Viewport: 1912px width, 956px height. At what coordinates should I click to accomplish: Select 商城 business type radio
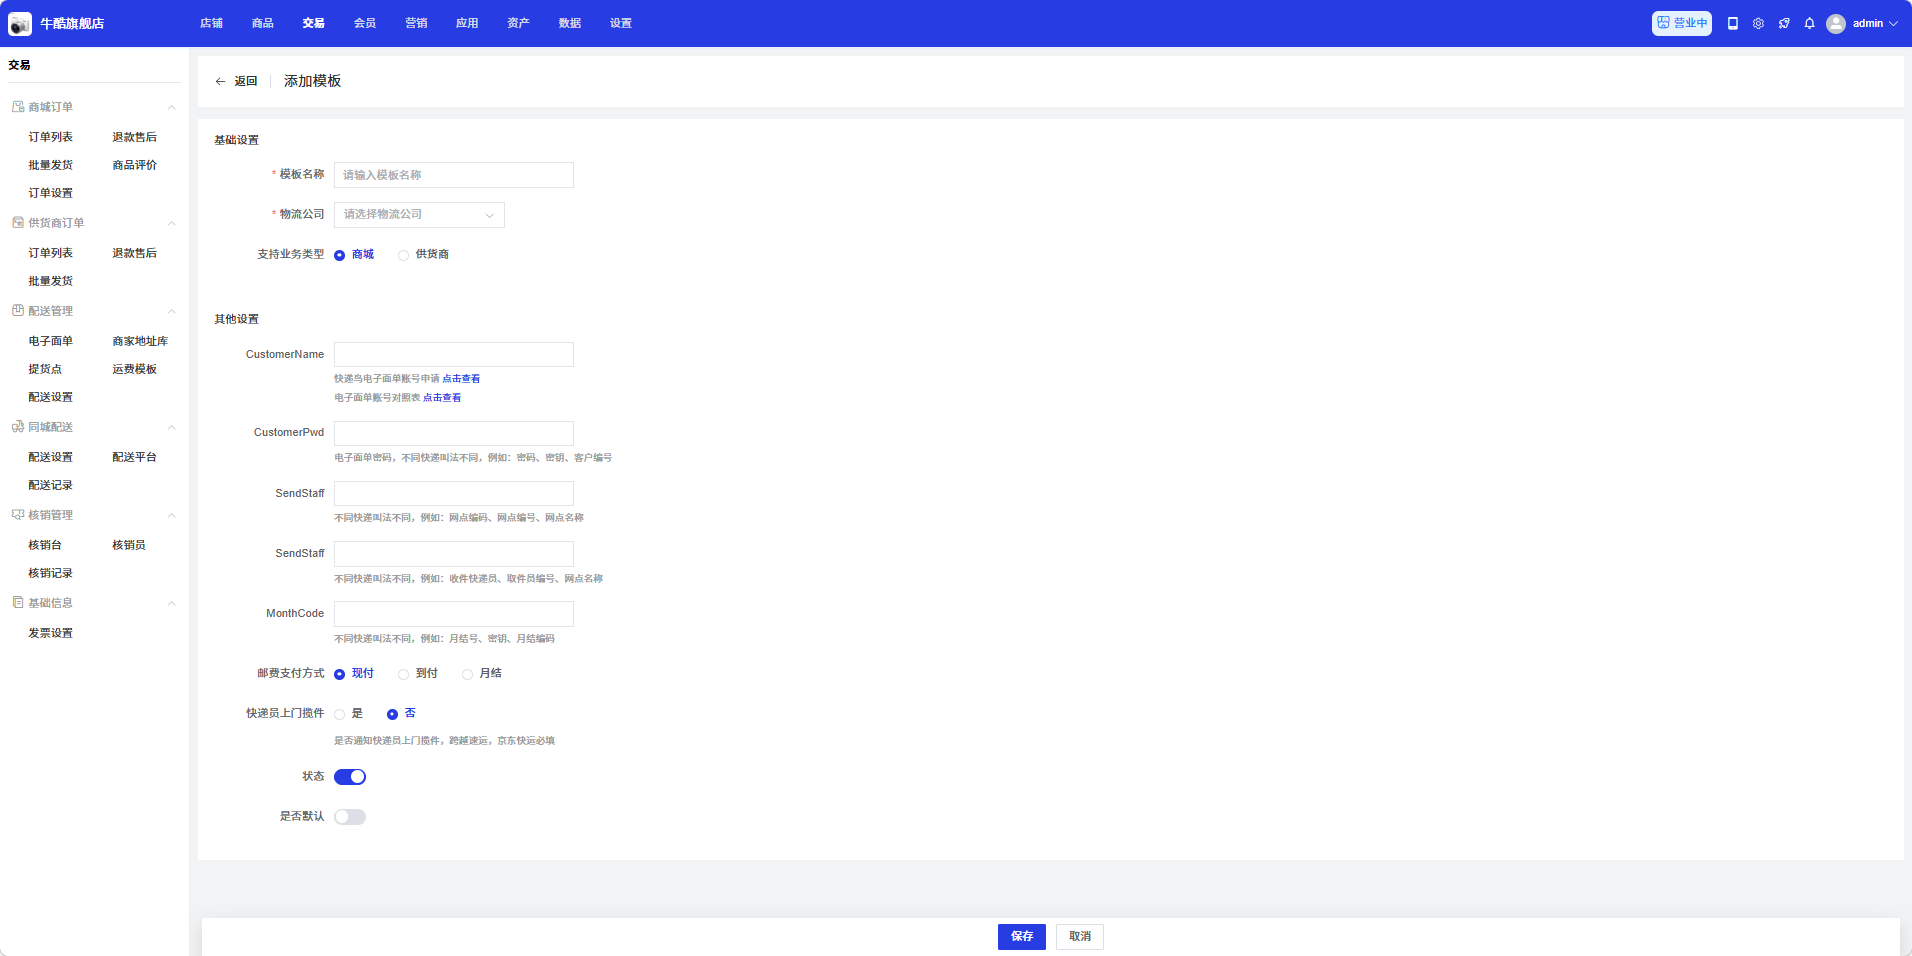(340, 255)
